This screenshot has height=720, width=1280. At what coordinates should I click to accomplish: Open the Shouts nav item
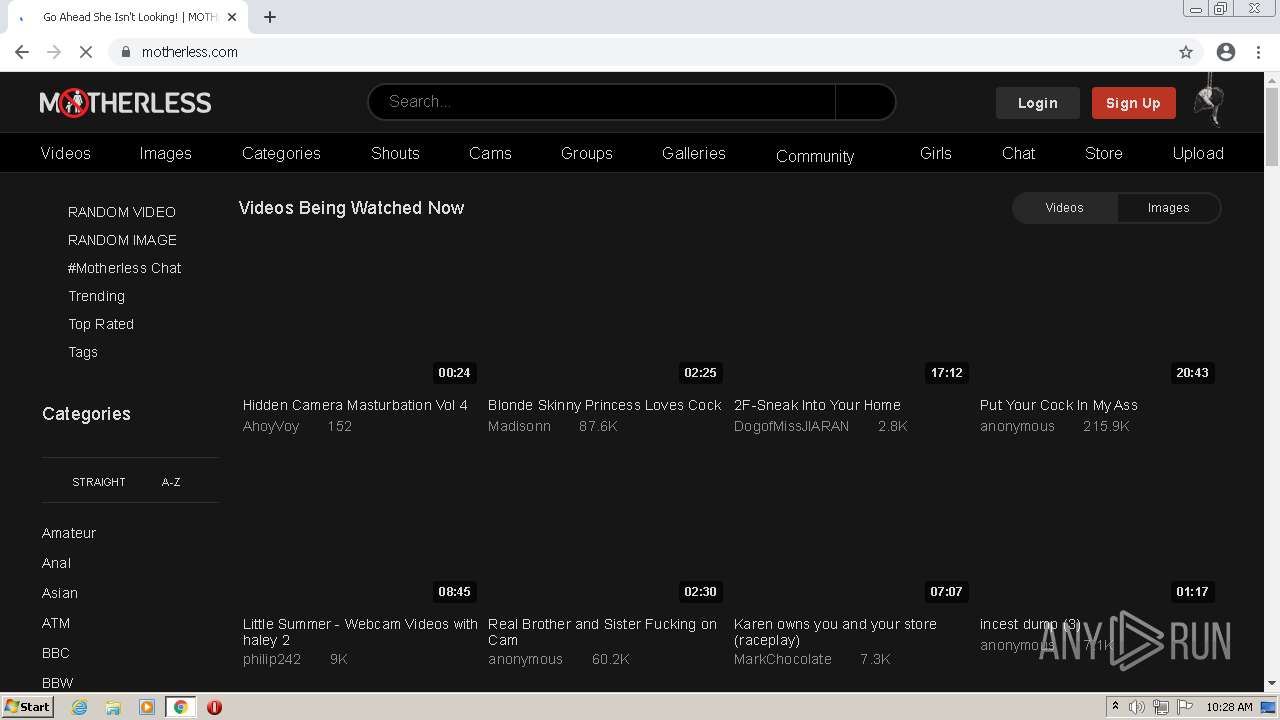(x=395, y=153)
